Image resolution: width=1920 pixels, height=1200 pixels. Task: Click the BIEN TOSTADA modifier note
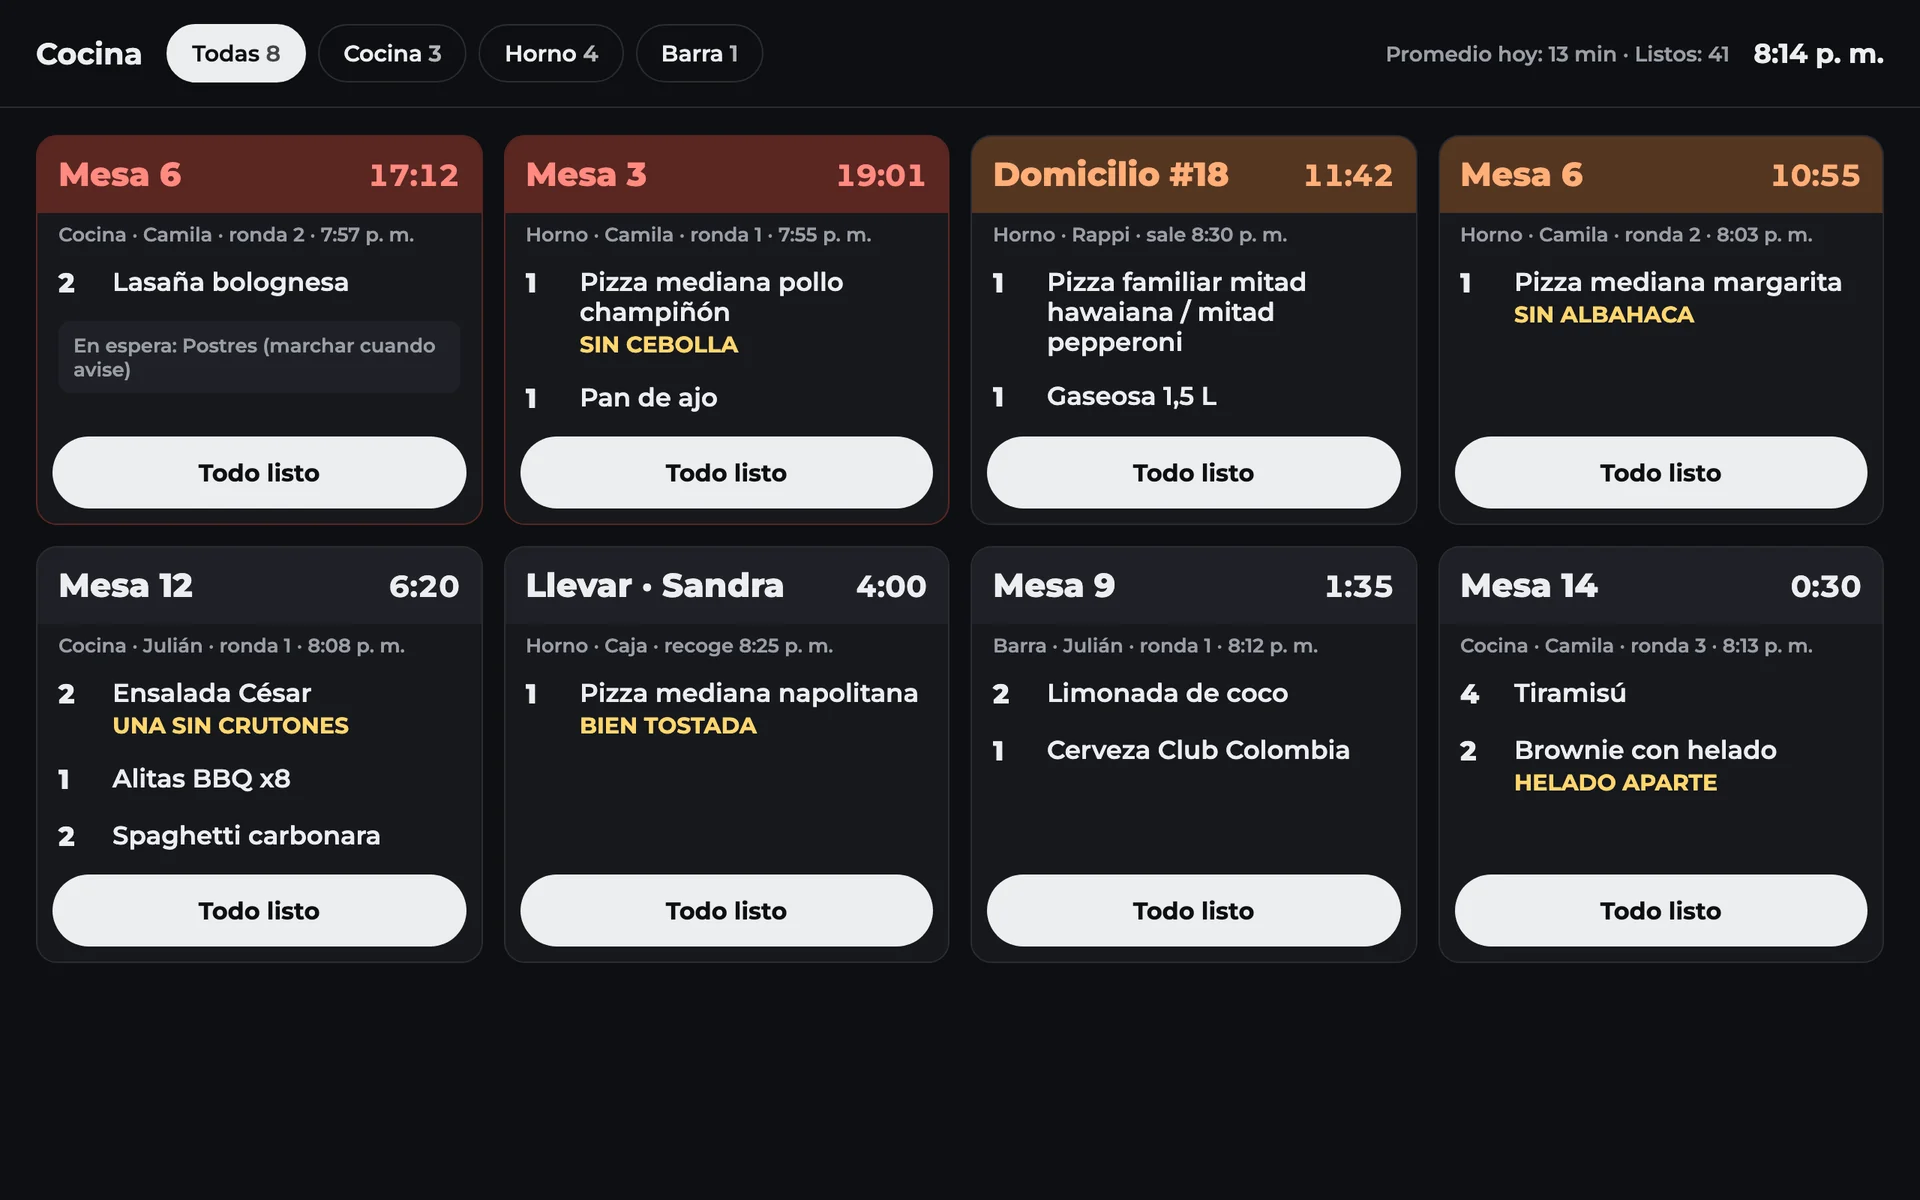click(668, 726)
